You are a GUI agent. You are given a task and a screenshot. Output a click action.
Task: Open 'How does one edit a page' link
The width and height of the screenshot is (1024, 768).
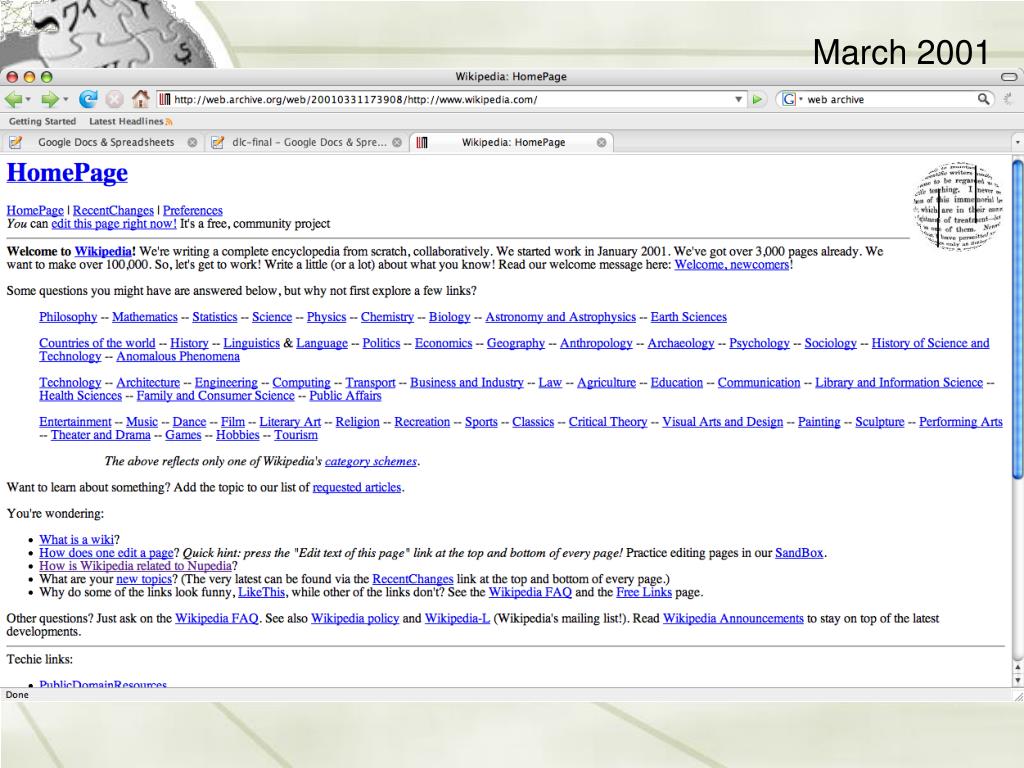click(106, 552)
